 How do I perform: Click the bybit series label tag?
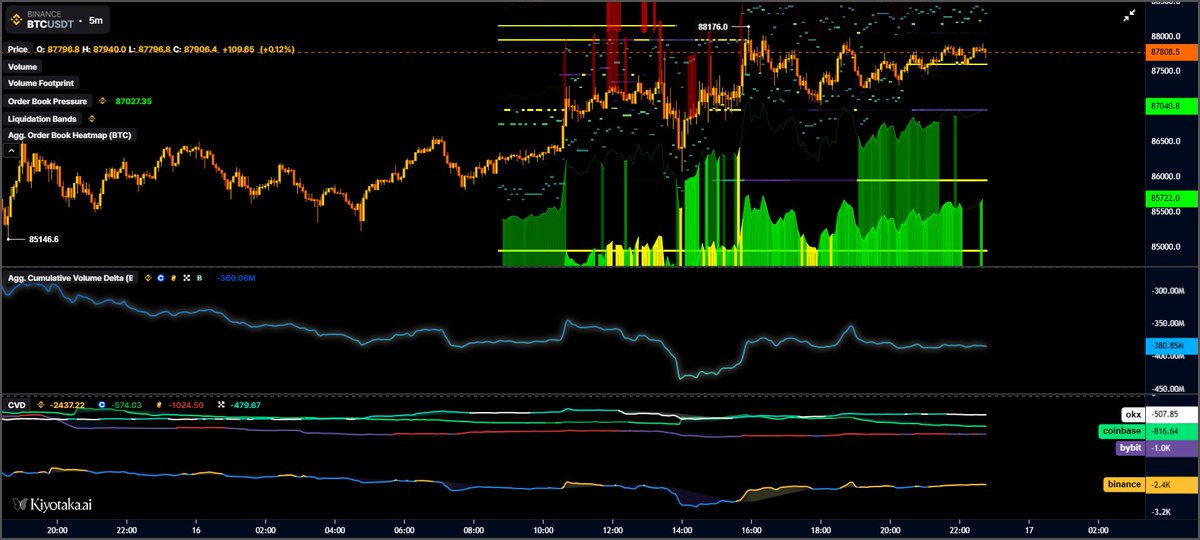tap(1130, 448)
